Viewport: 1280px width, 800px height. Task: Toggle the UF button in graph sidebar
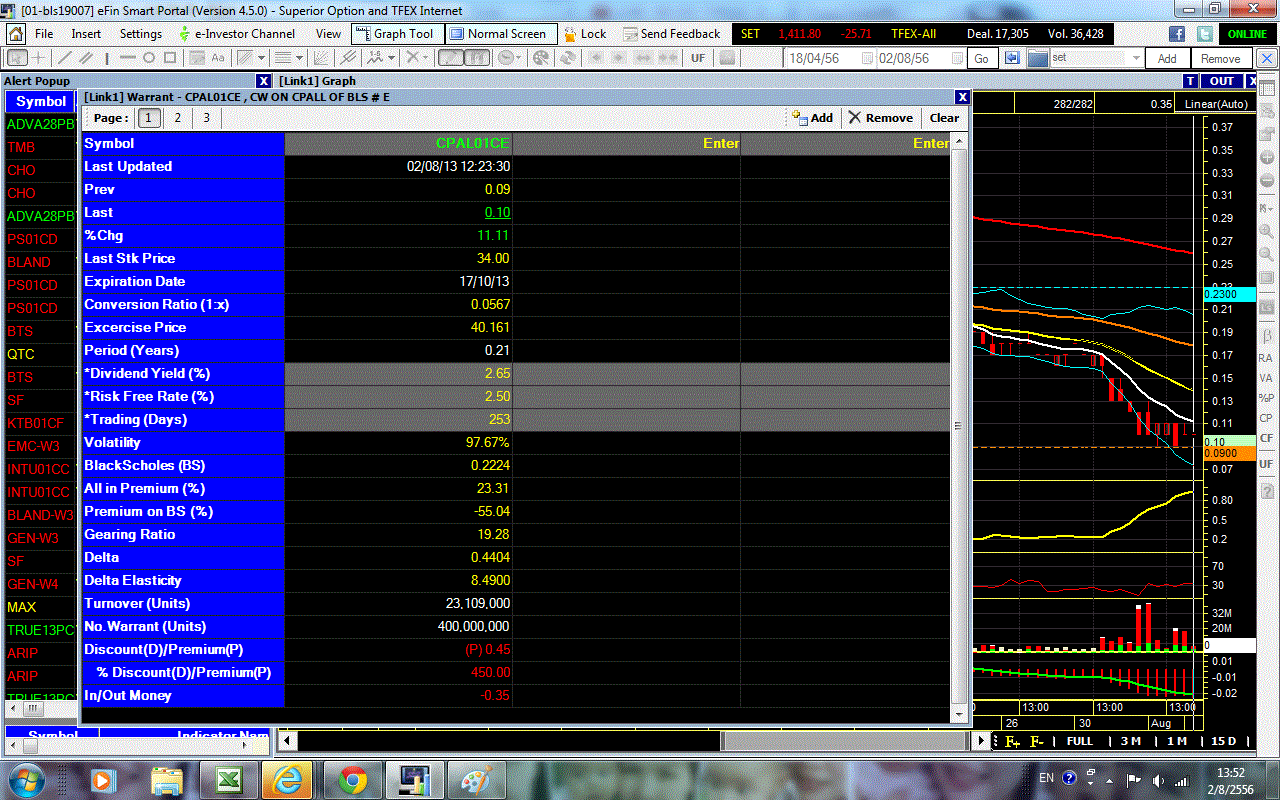(1266, 463)
